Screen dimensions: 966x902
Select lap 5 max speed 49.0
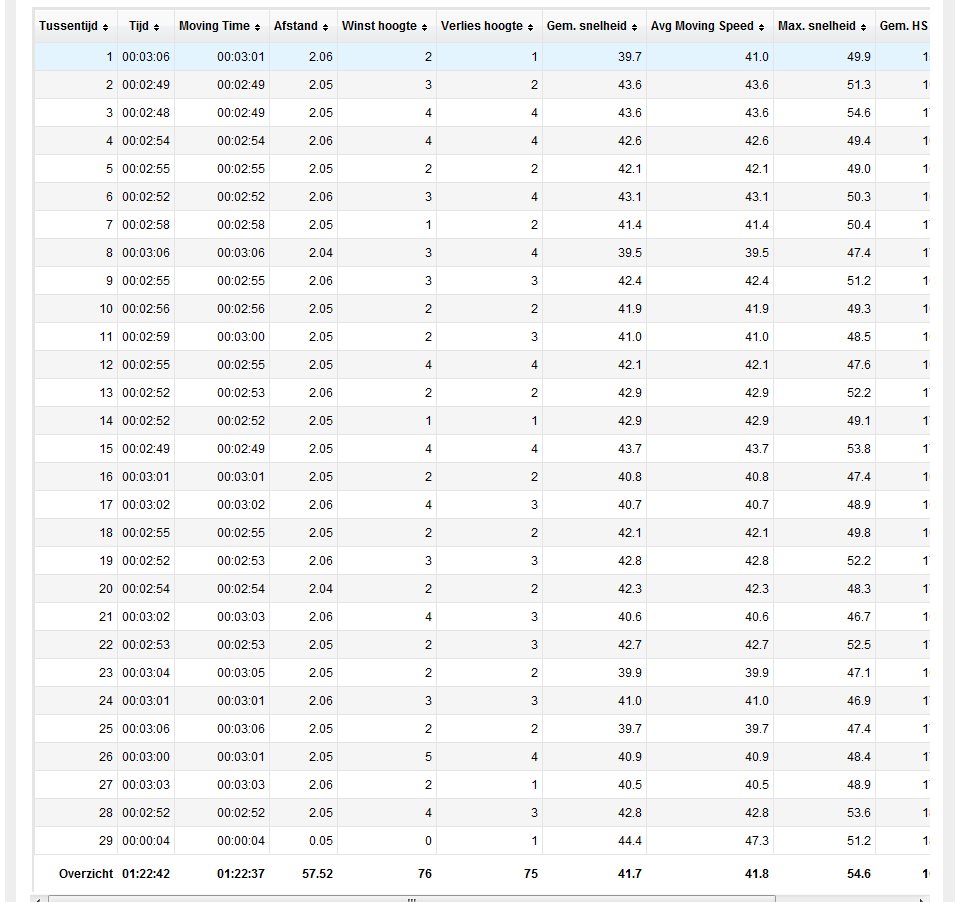click(859, 169)
